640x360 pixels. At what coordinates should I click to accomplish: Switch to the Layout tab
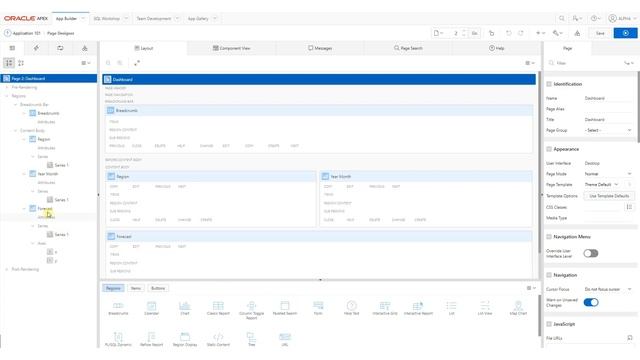[x=144, y=48]
